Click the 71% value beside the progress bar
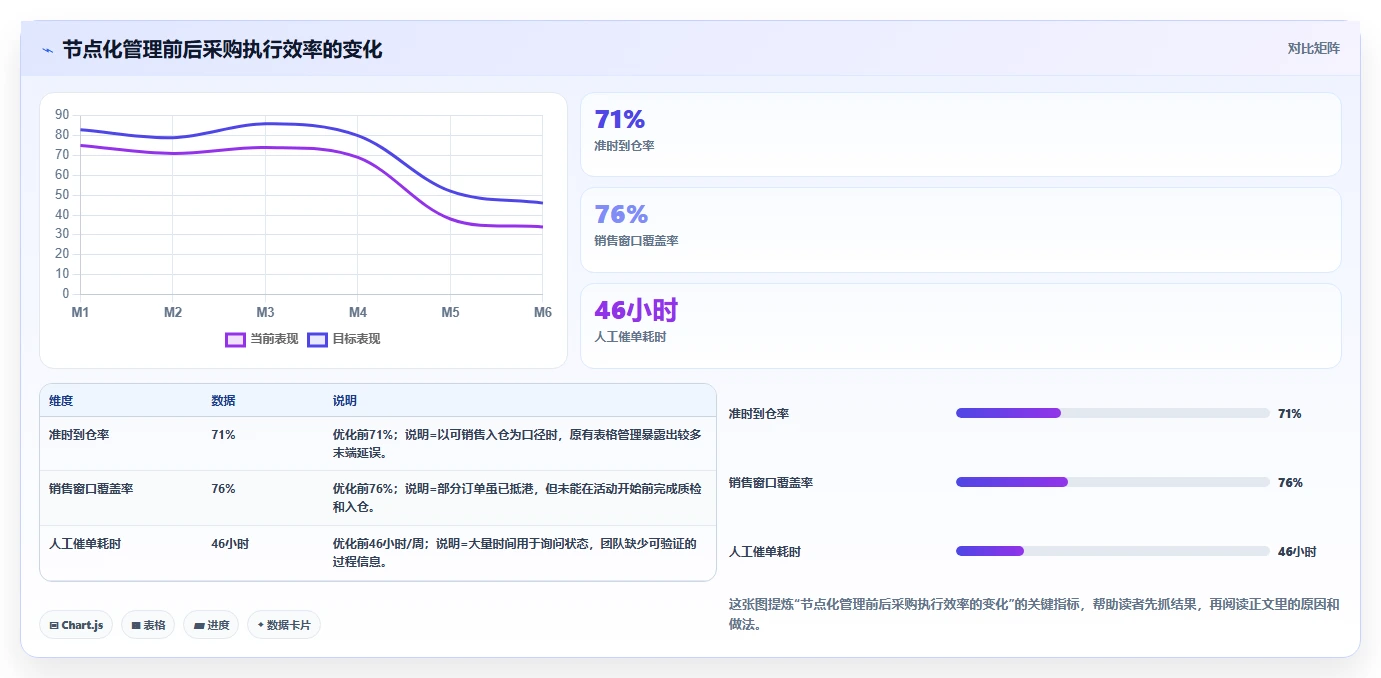 click(x=1290, y=413)
